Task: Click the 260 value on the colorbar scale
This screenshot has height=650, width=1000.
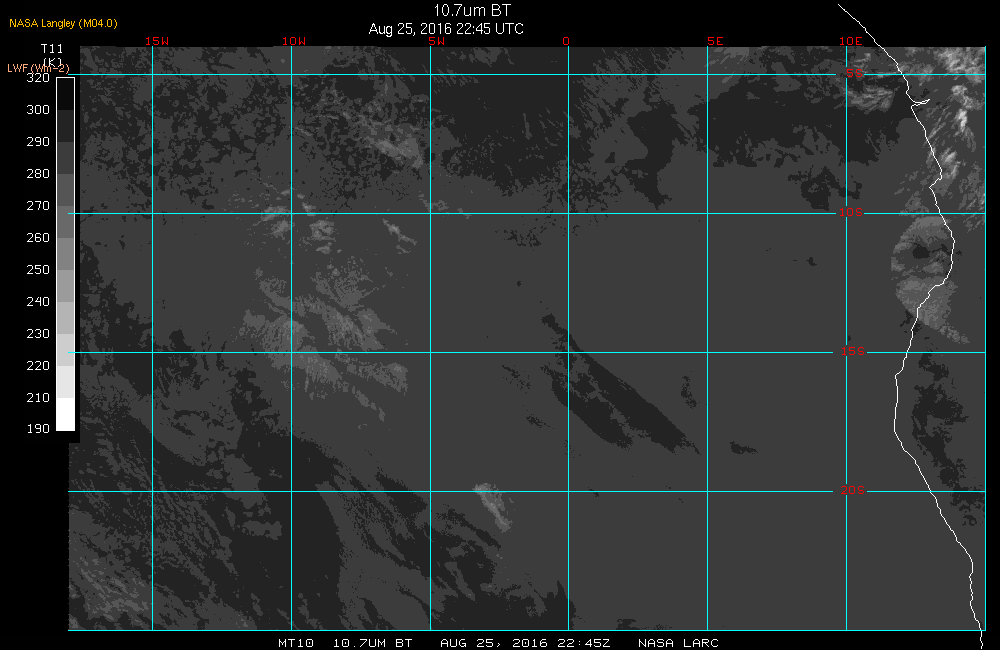Action: (38, 237)
